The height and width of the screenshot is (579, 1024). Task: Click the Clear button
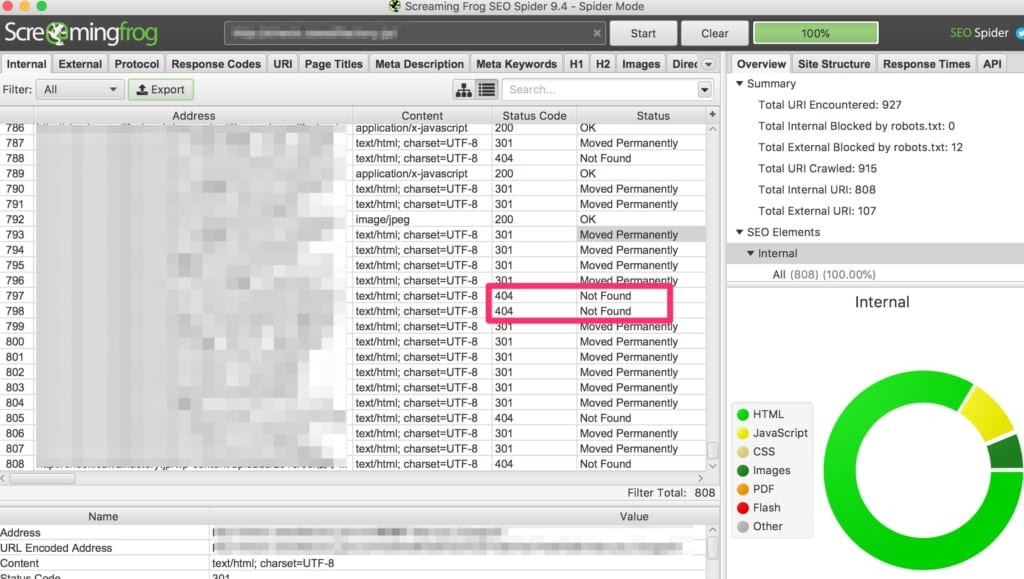(x=714, y=33)
